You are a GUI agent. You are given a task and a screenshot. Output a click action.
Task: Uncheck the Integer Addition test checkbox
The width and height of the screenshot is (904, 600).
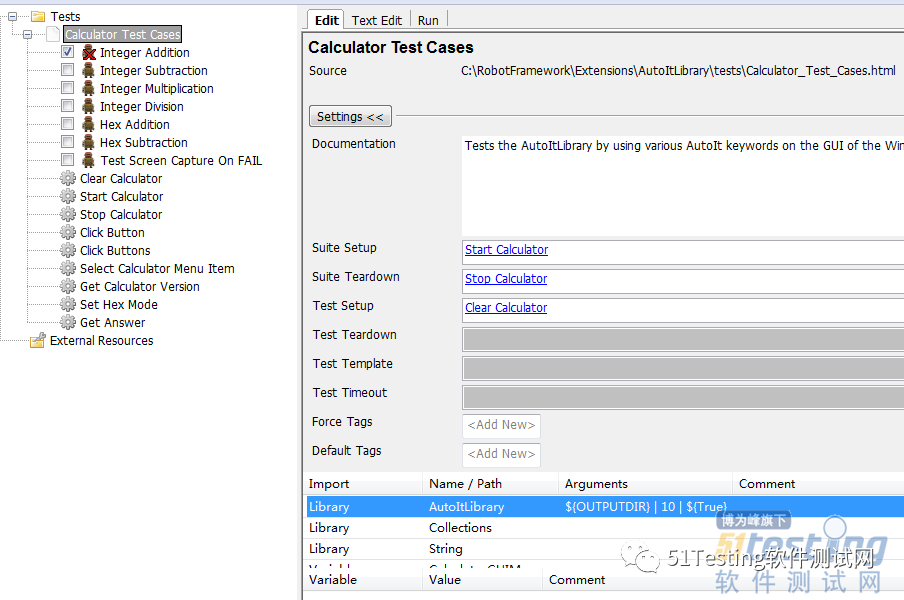[67, 52]
